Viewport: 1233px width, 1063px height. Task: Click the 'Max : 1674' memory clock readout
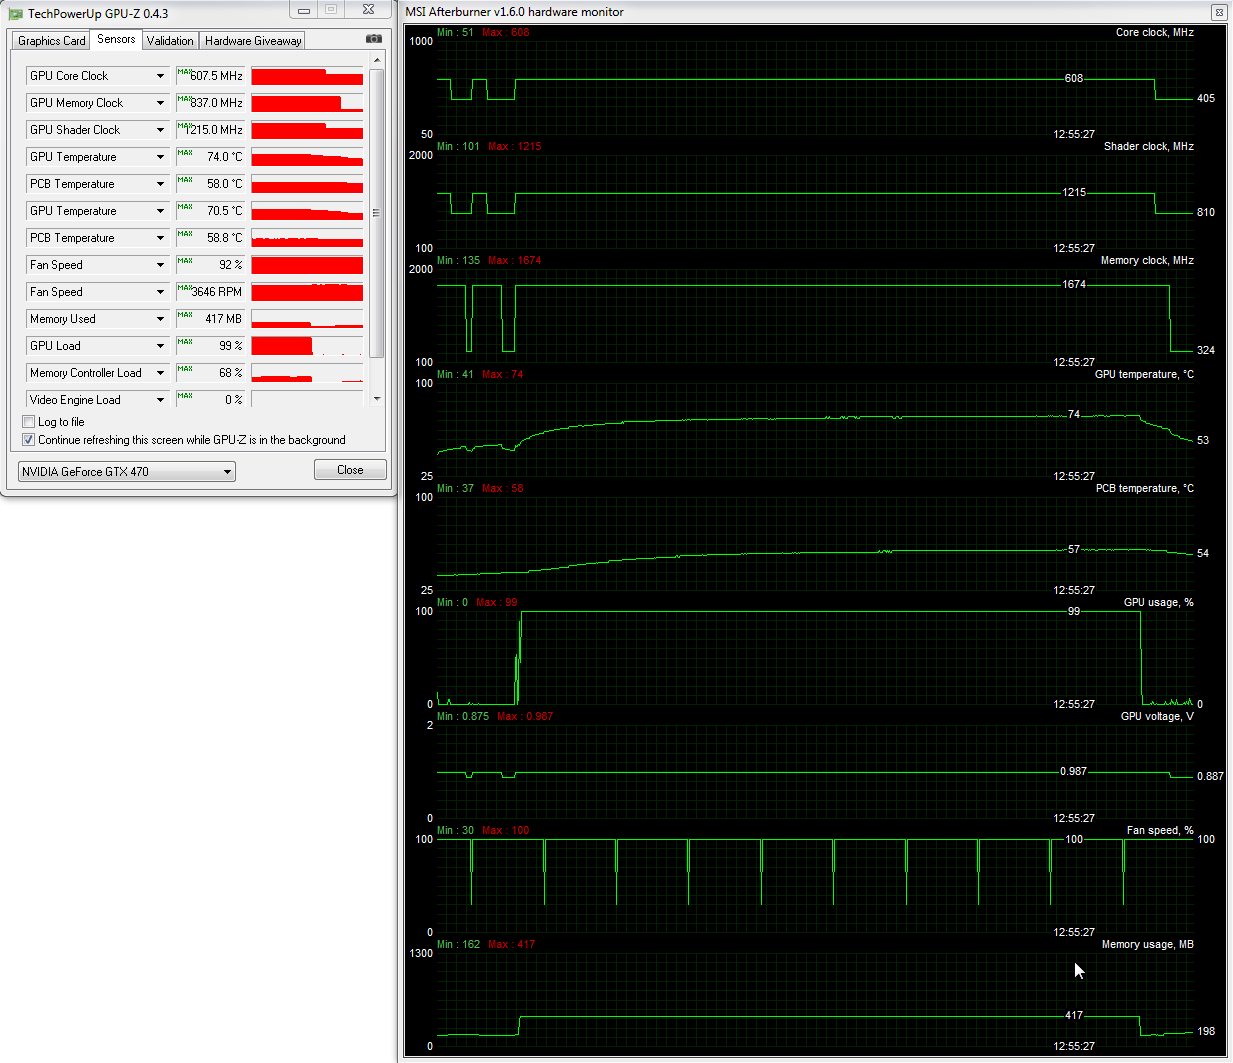[515, 260]
